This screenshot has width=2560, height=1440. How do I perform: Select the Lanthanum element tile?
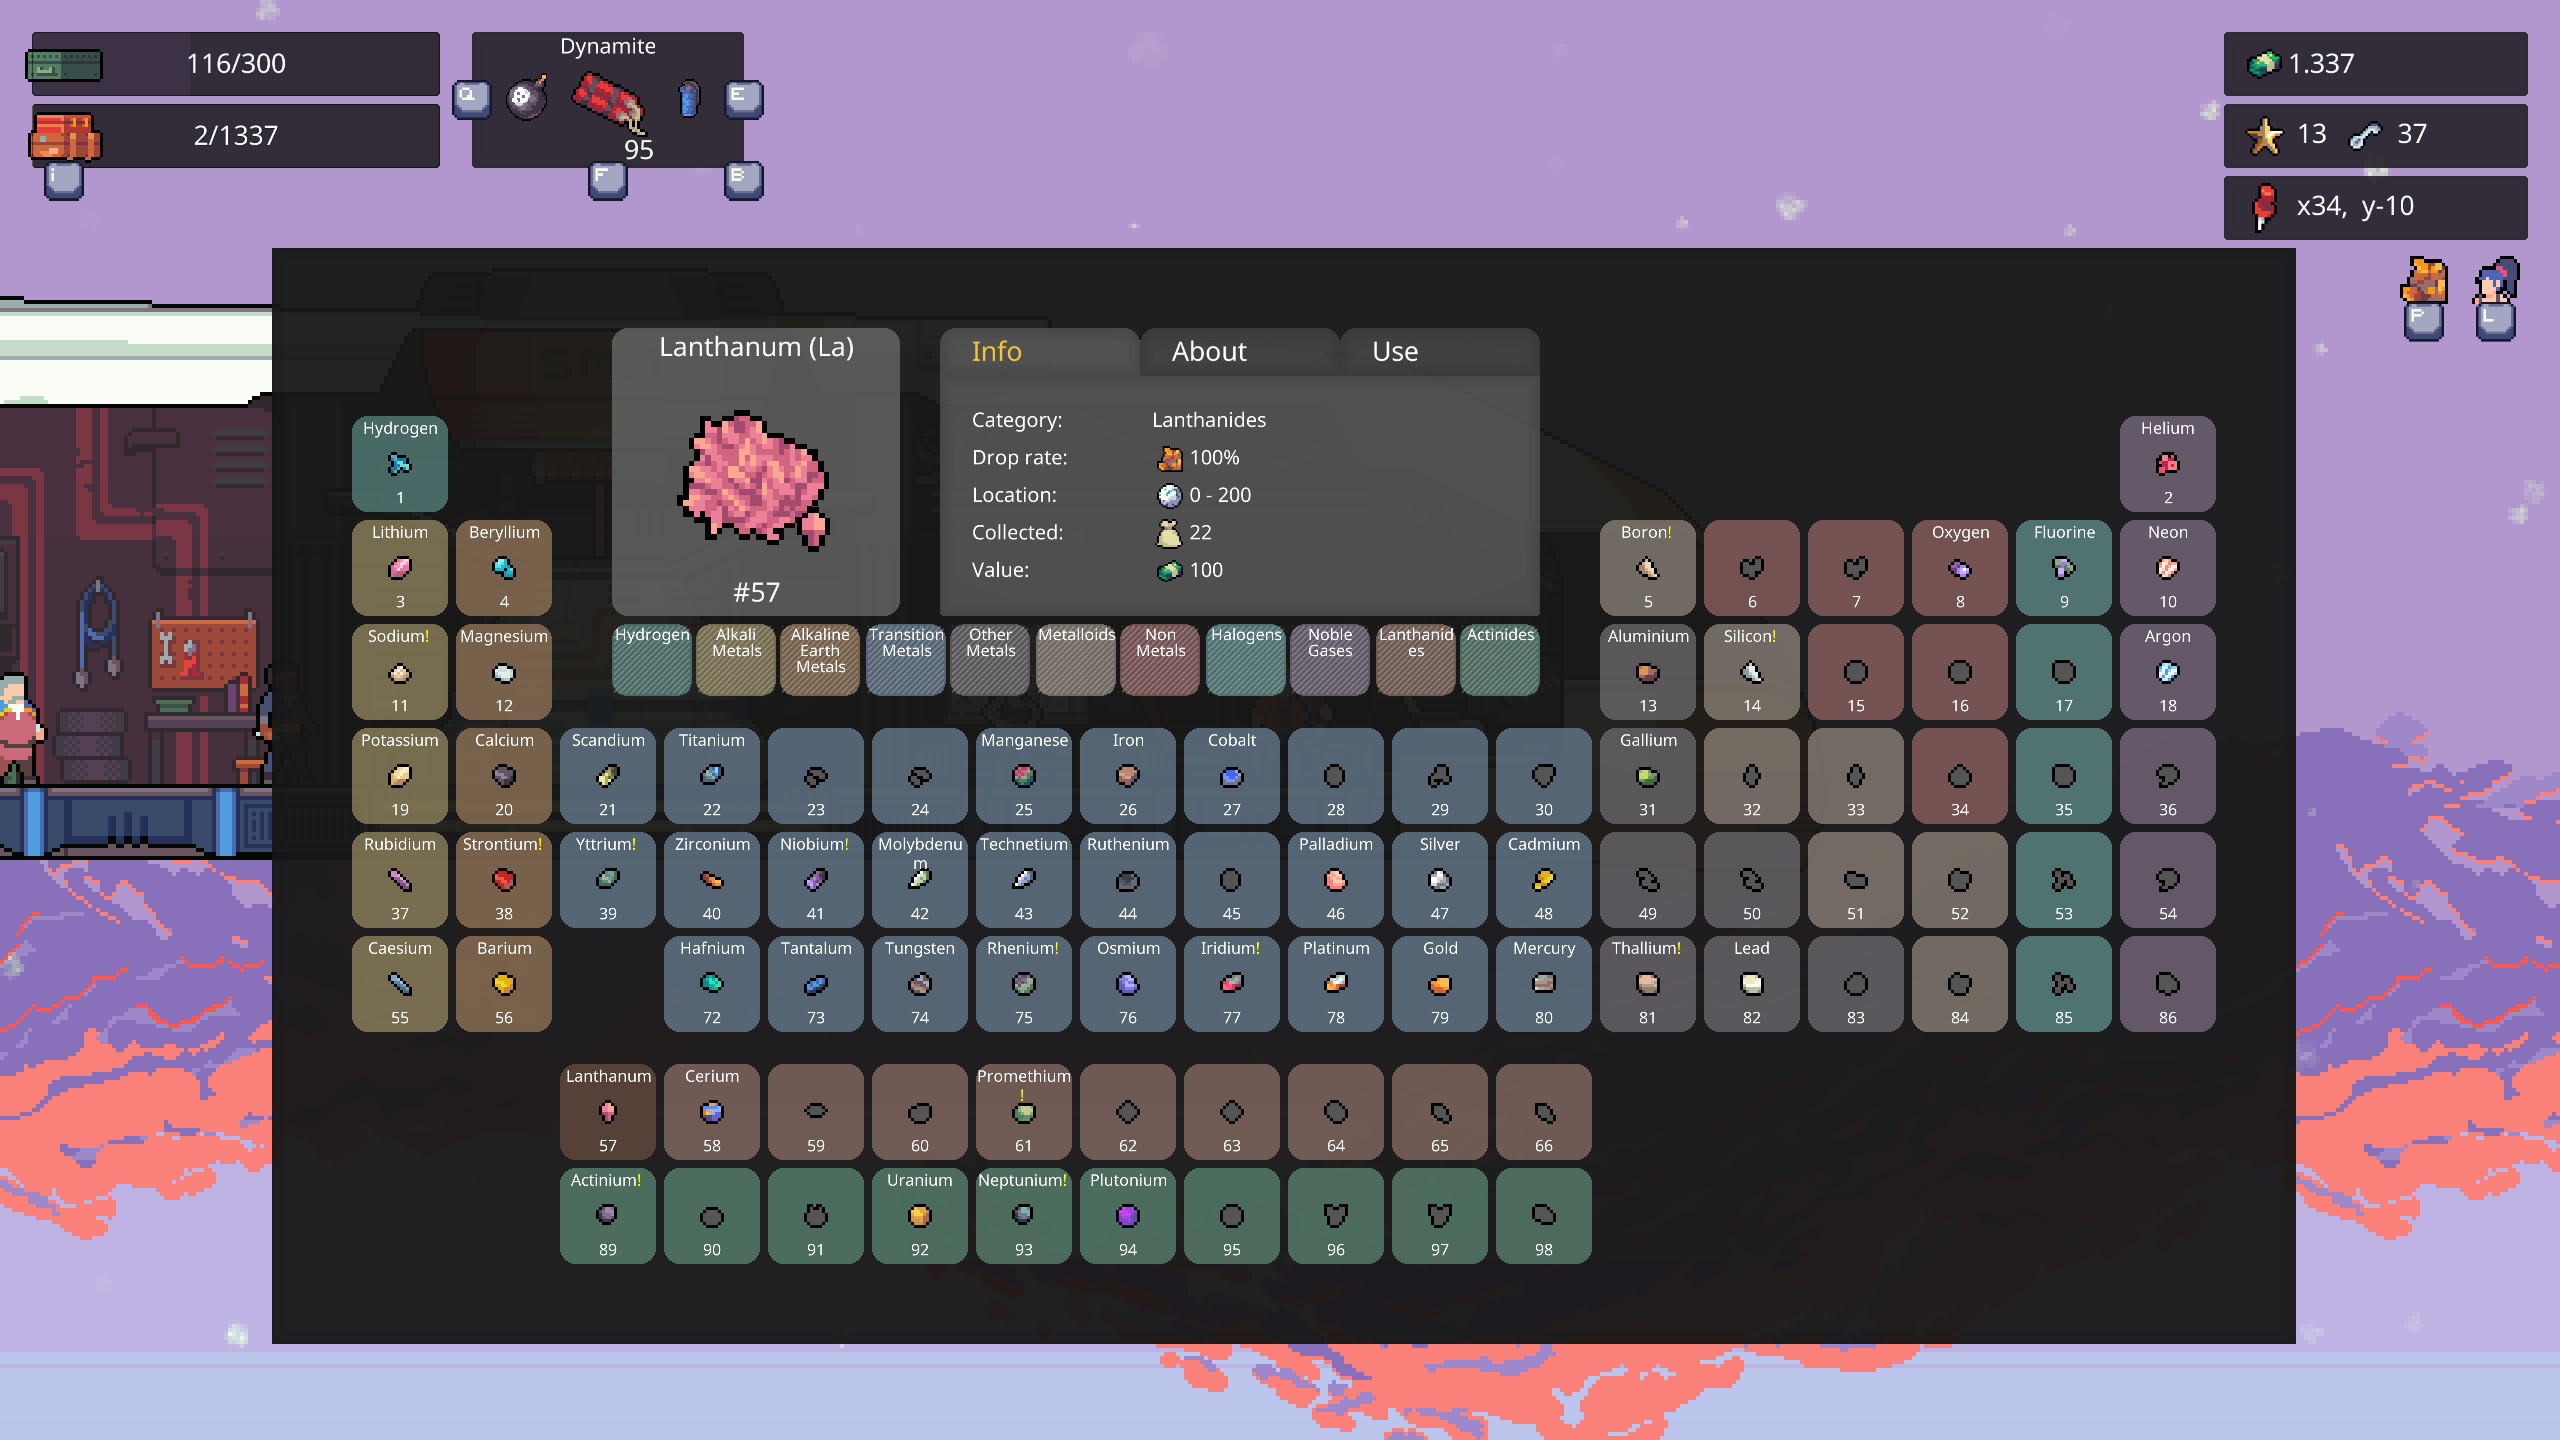click(607, 1112)
